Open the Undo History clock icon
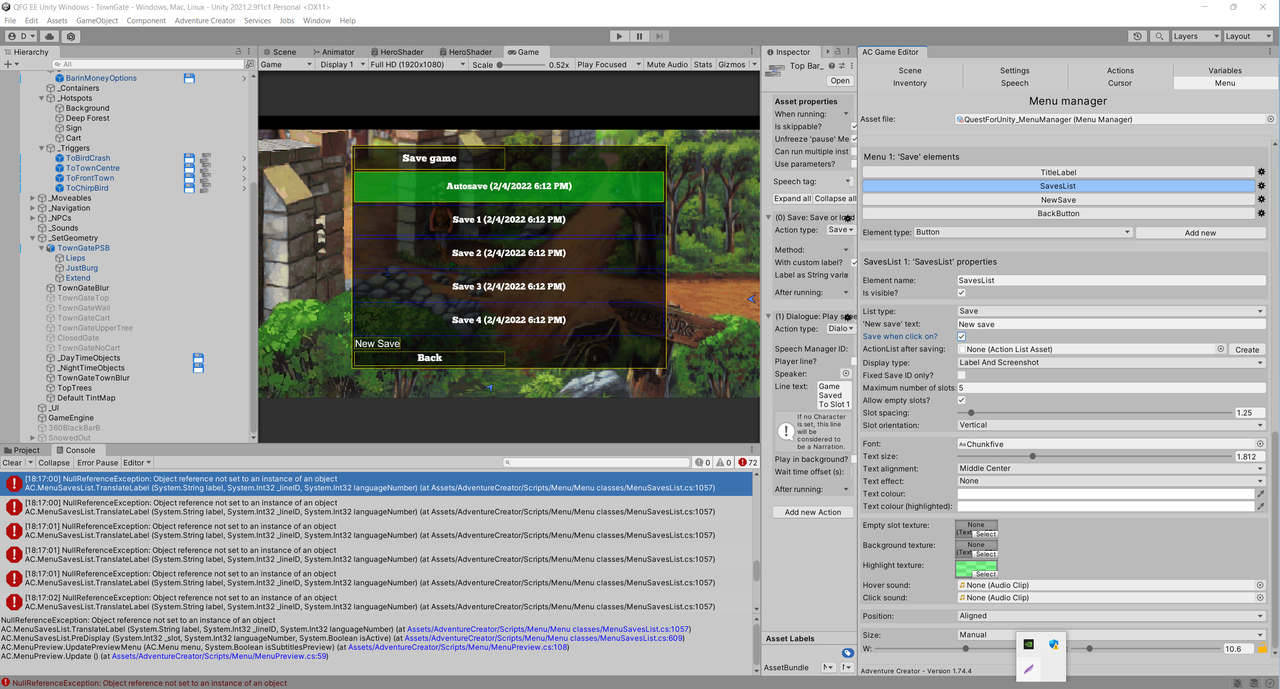The height and width of the screenshot is (689, 1280). click(x=1138, y=36)
